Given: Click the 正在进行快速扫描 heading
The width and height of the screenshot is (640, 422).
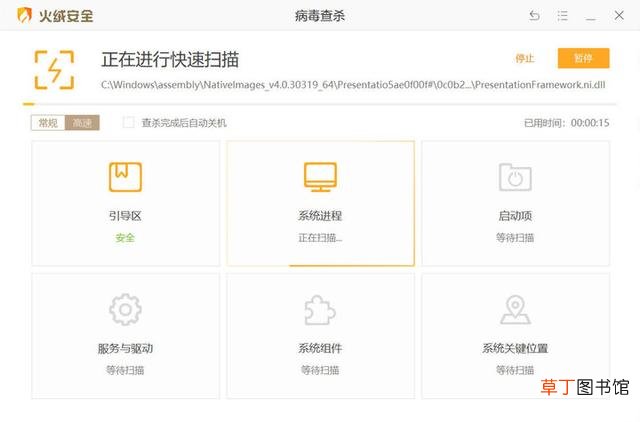Looking at the screenshot, I should click(170, 60).
